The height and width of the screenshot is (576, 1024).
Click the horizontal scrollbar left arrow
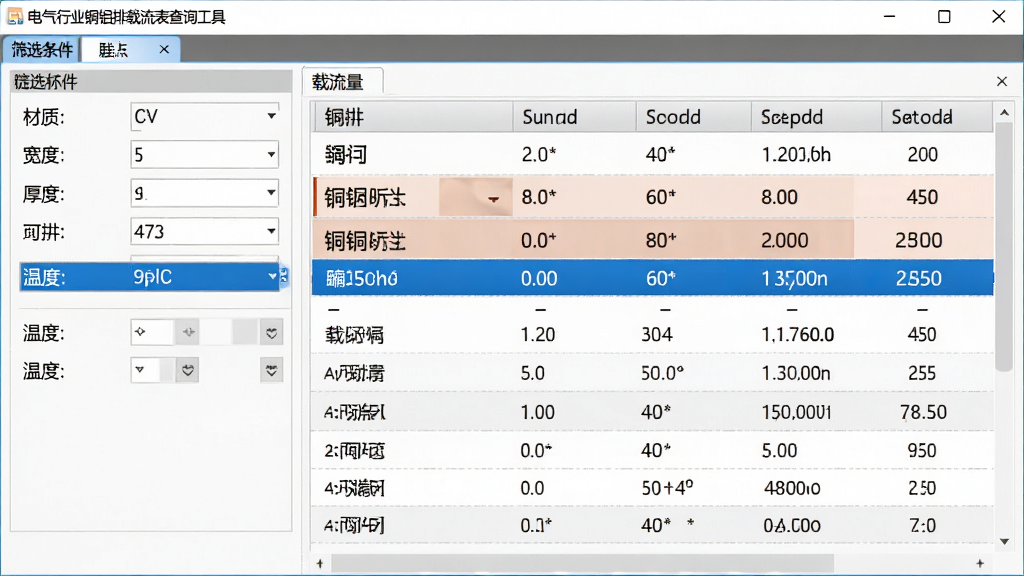319,563
